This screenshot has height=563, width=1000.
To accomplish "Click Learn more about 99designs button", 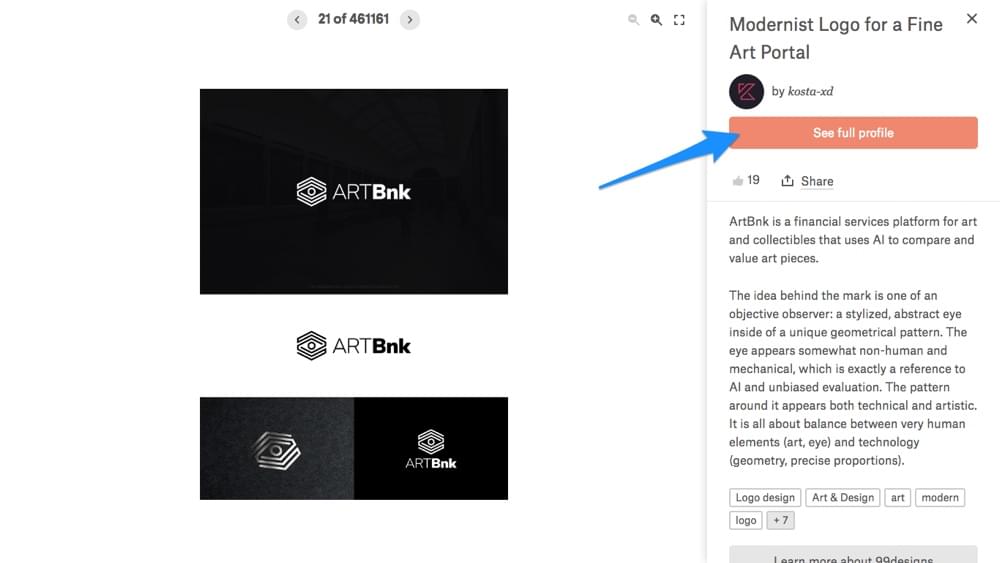I will [x=853, y=554].
